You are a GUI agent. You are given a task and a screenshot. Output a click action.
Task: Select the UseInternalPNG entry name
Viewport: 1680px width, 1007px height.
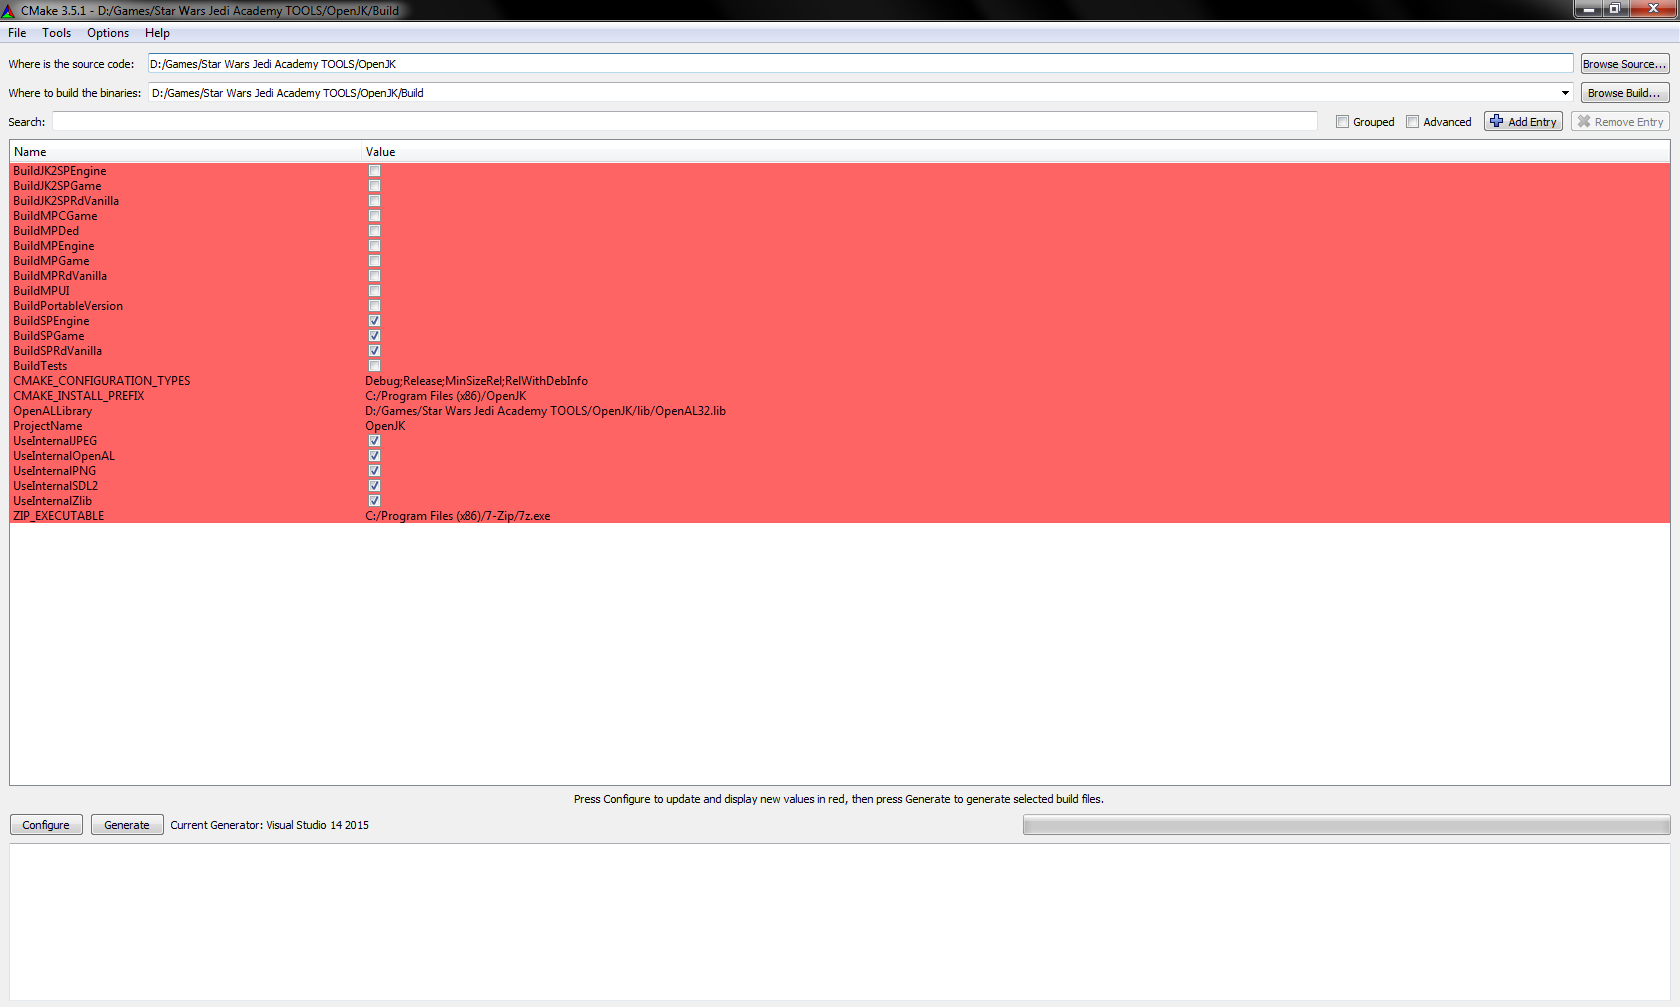point(55,471)
